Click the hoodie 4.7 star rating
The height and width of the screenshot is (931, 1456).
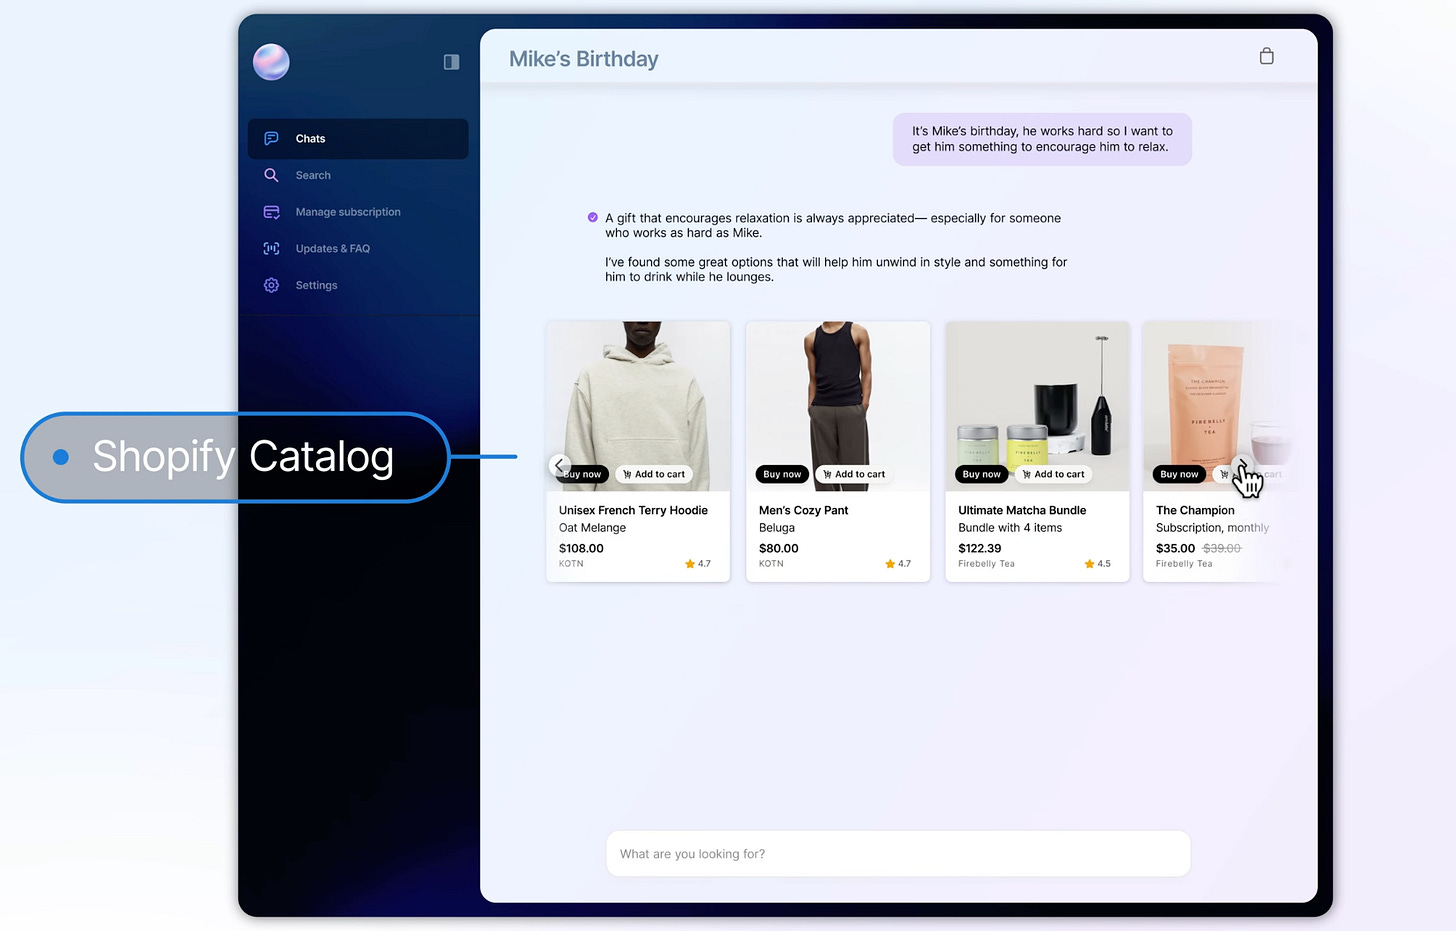click(x=698, y=564)
